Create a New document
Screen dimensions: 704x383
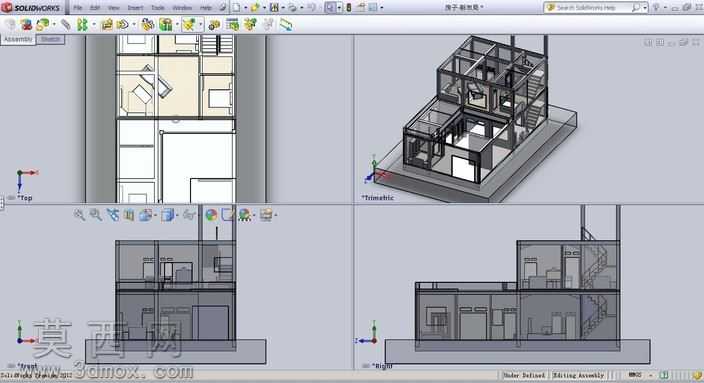[236, 8]
